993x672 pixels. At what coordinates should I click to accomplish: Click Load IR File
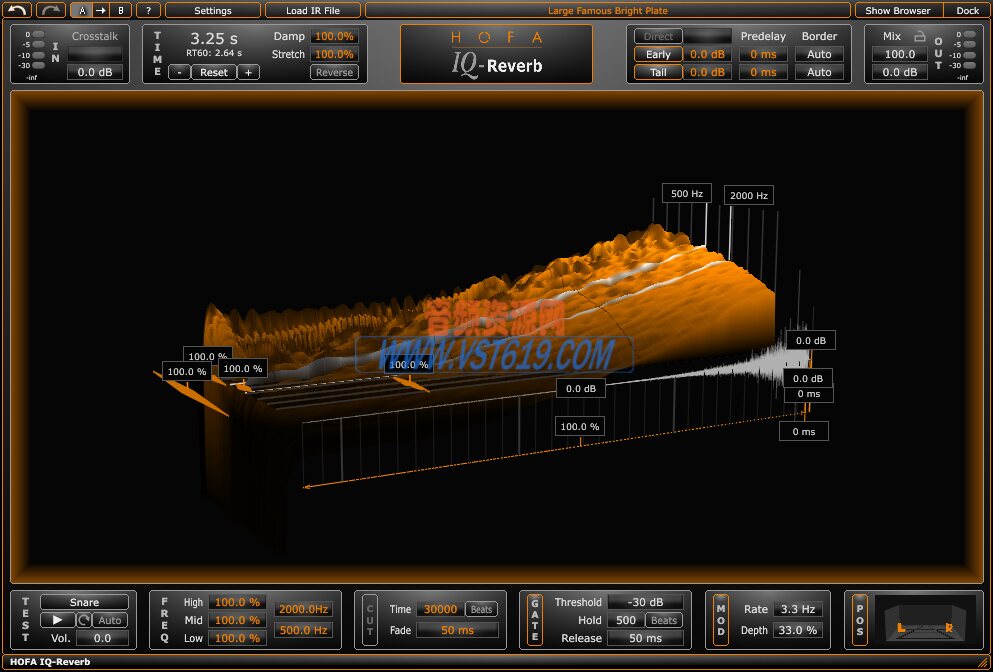click(313, 10)
